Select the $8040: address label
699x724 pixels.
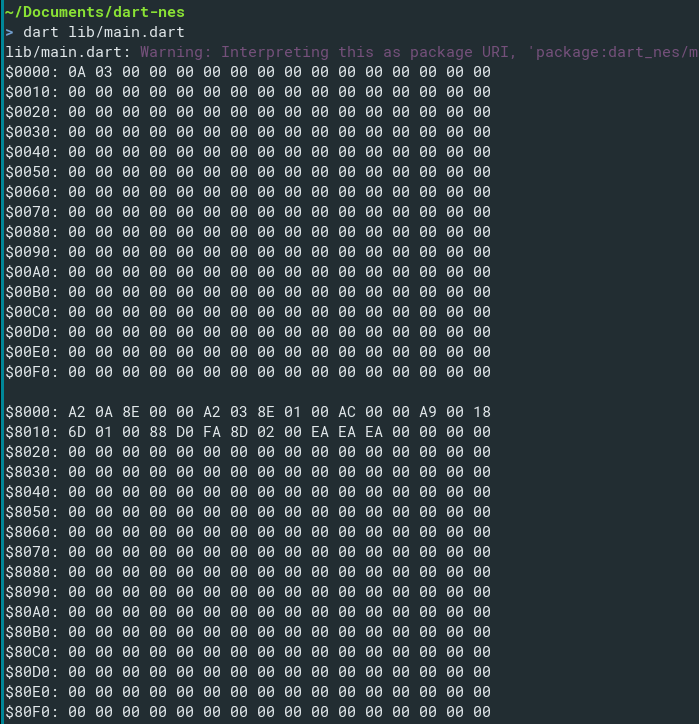pos(32,492)
